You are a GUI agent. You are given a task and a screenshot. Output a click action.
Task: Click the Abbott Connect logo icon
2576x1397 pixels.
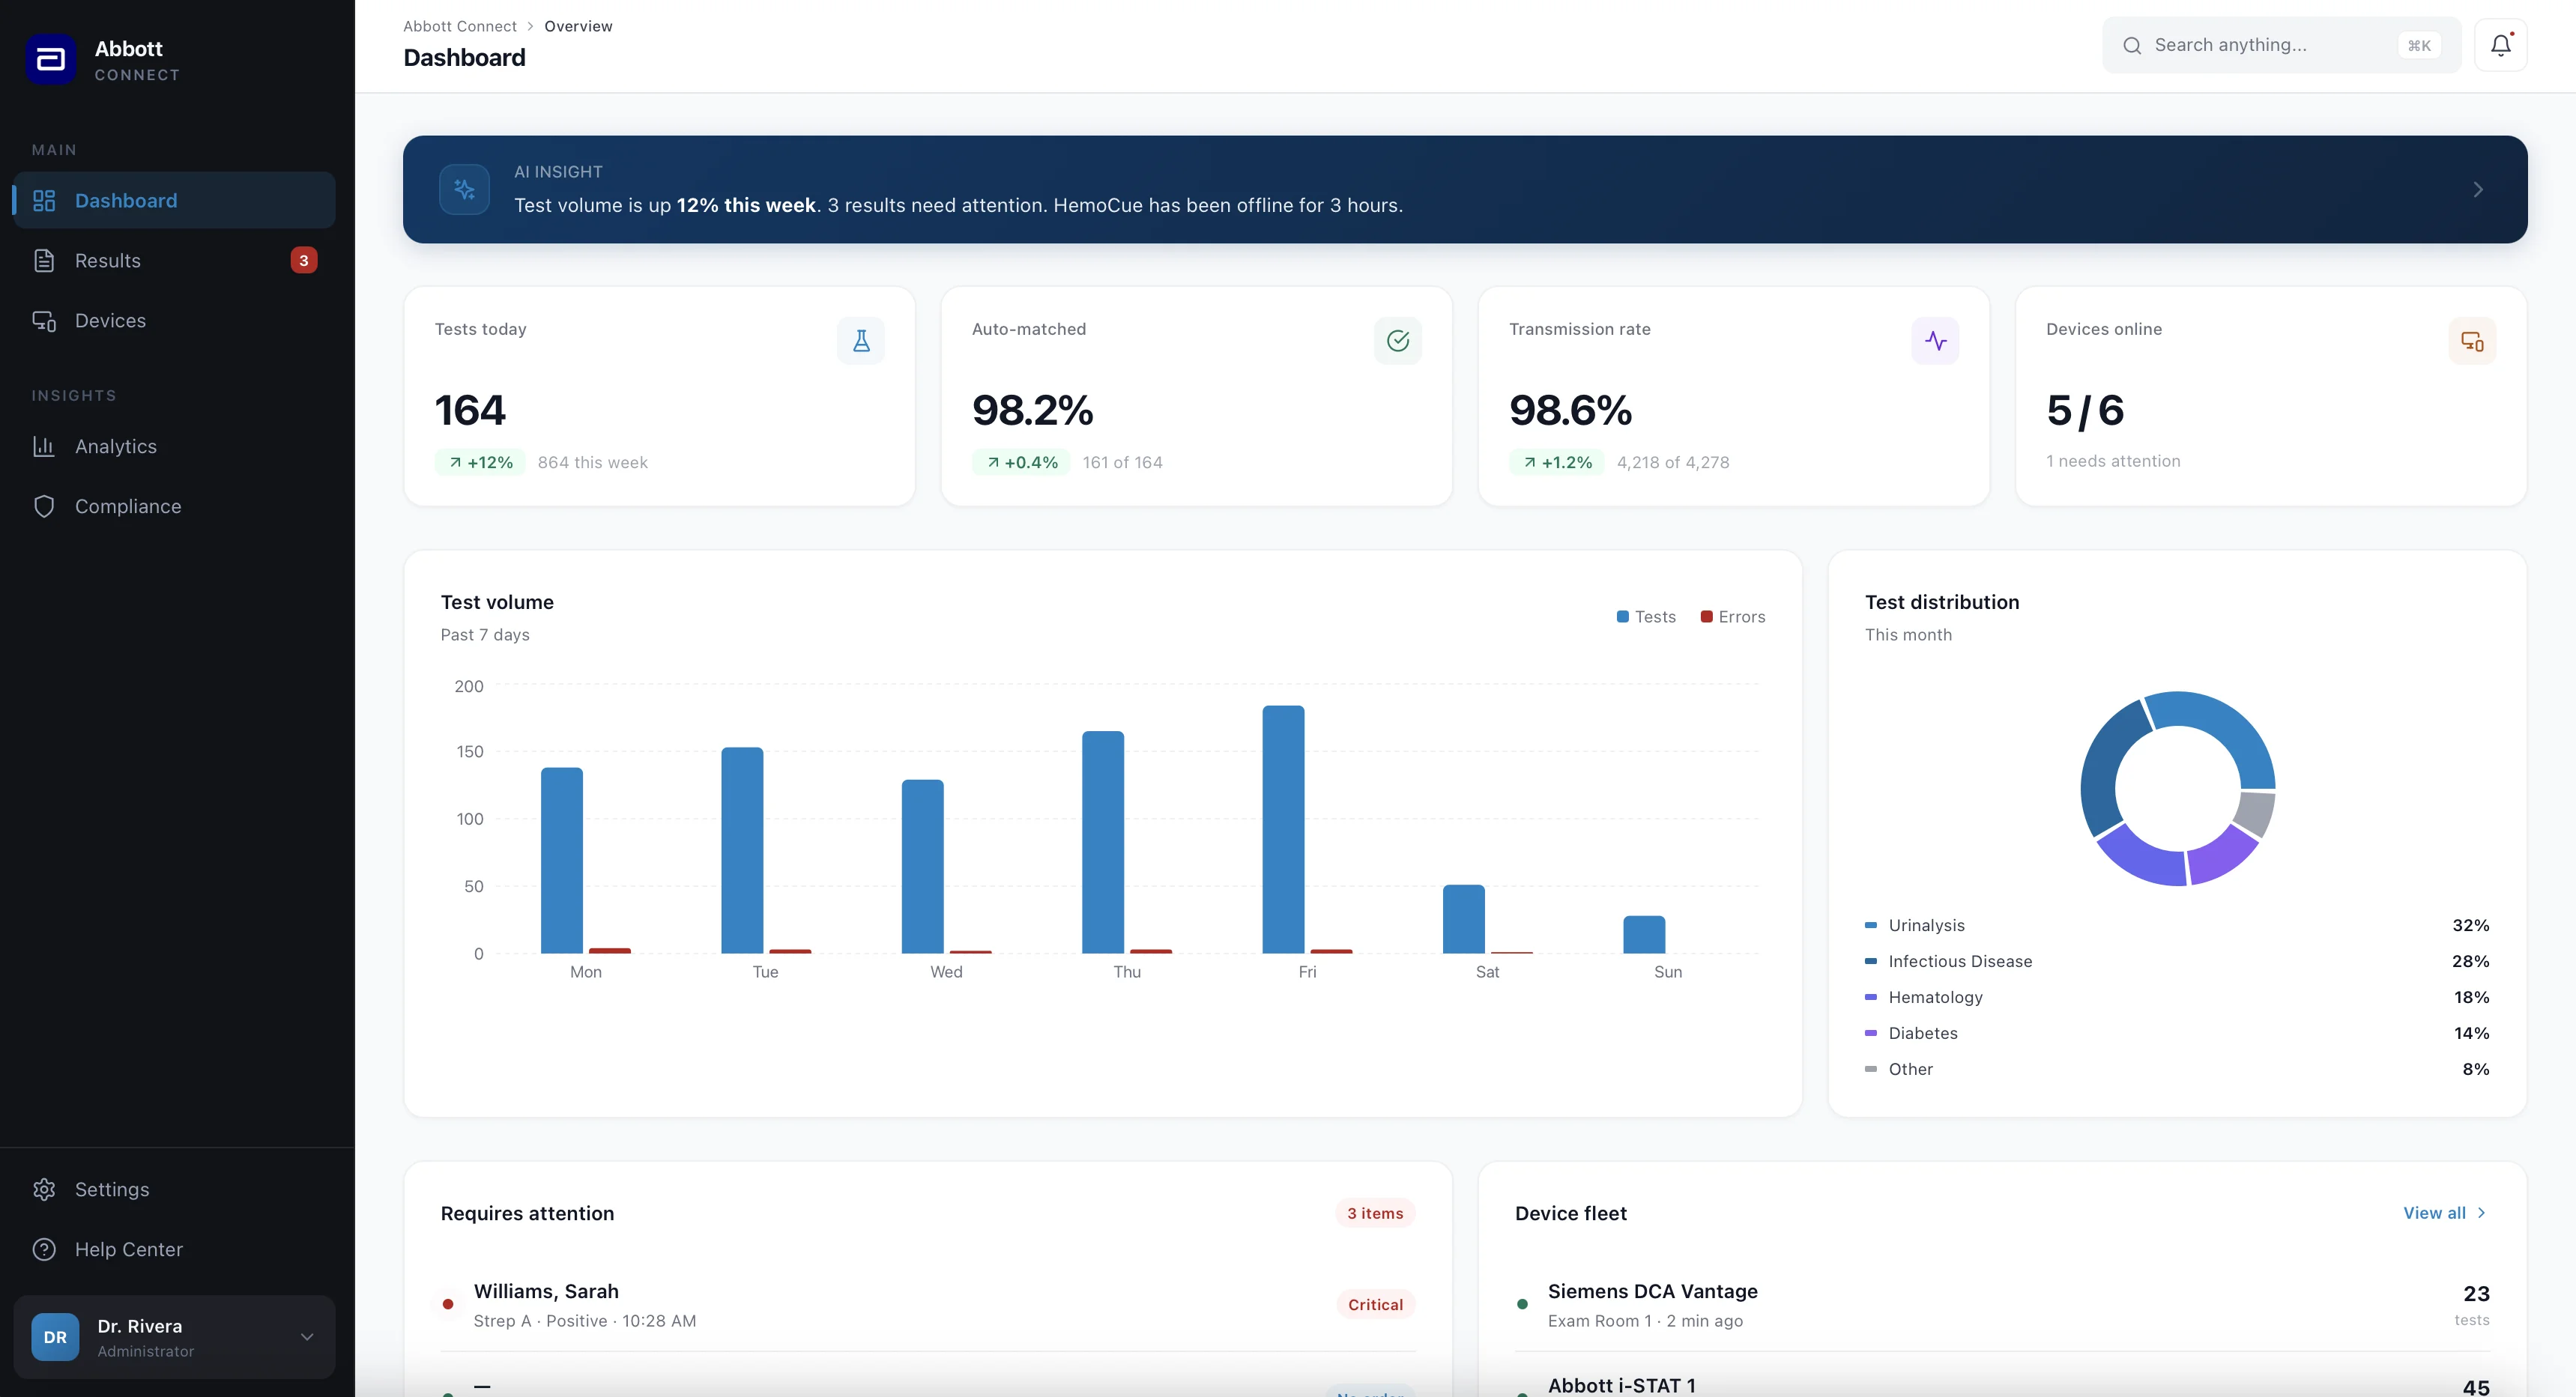click(50, 60)
